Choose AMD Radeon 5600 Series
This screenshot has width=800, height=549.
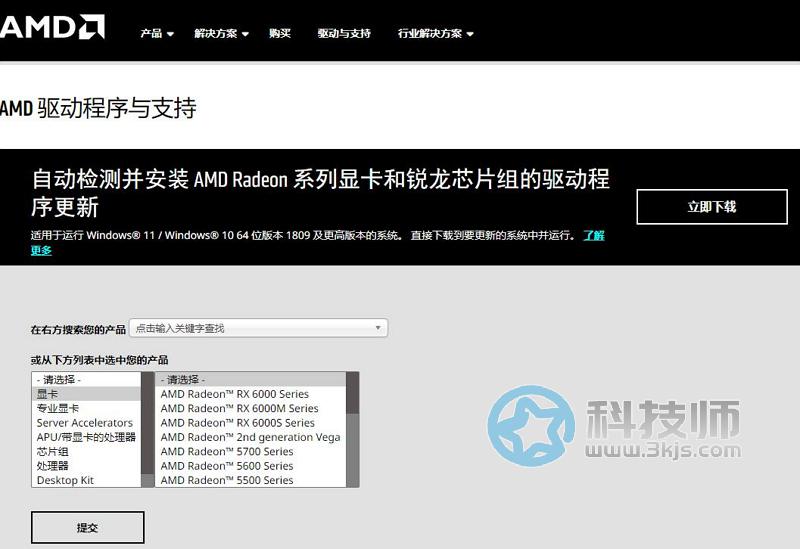point(251,465)
